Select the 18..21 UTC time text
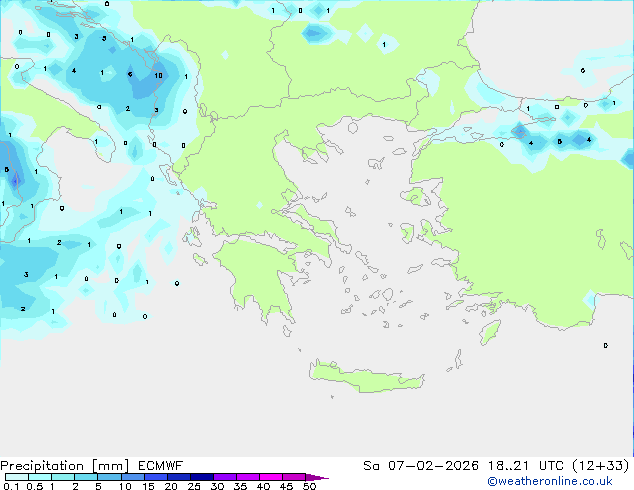 tap(525, 466)
